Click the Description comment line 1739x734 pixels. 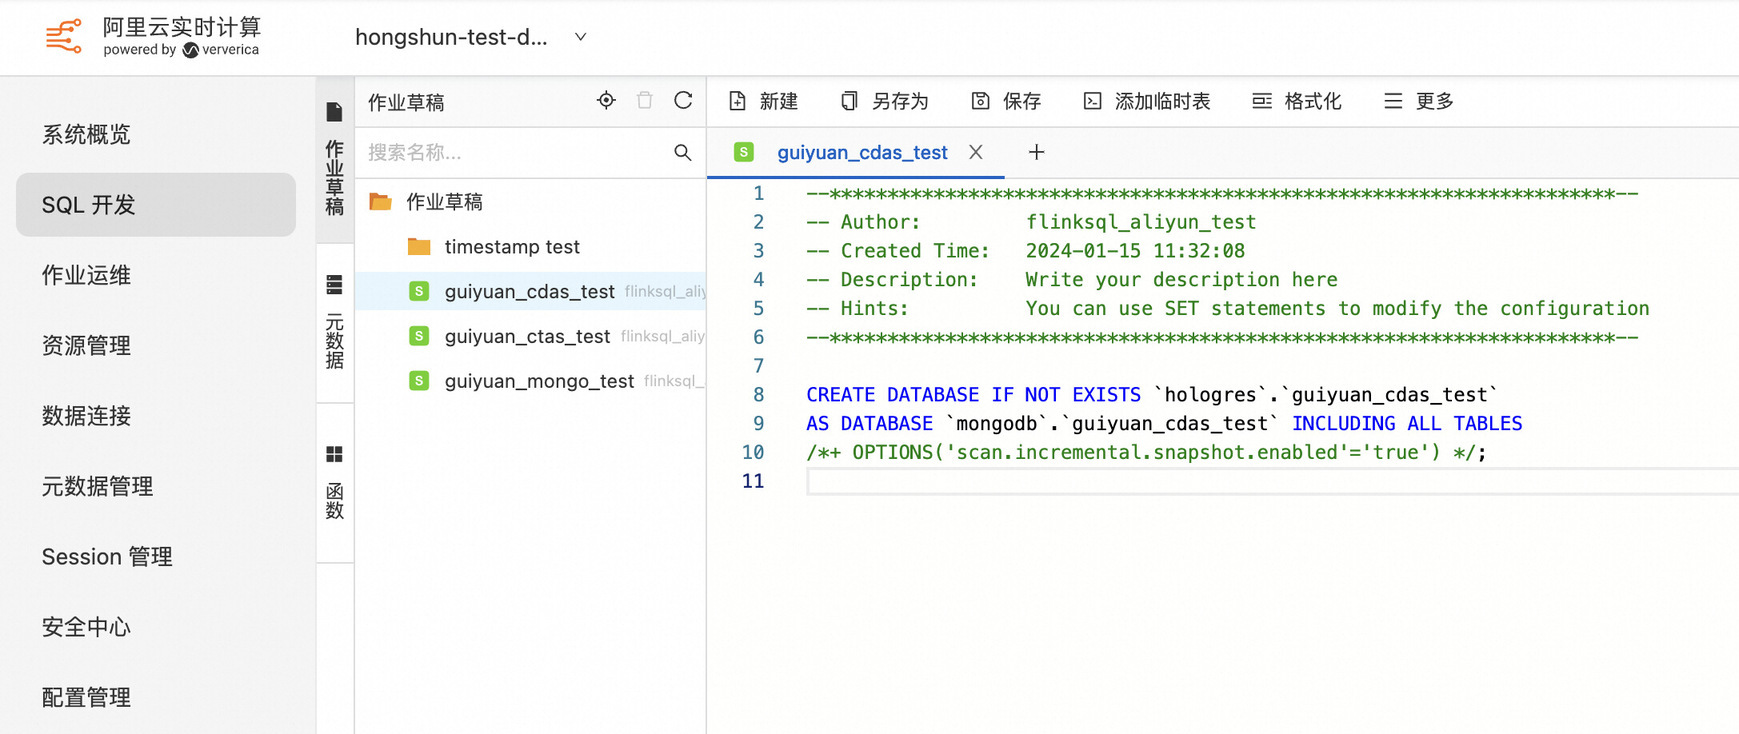[x=1072, y=280]
